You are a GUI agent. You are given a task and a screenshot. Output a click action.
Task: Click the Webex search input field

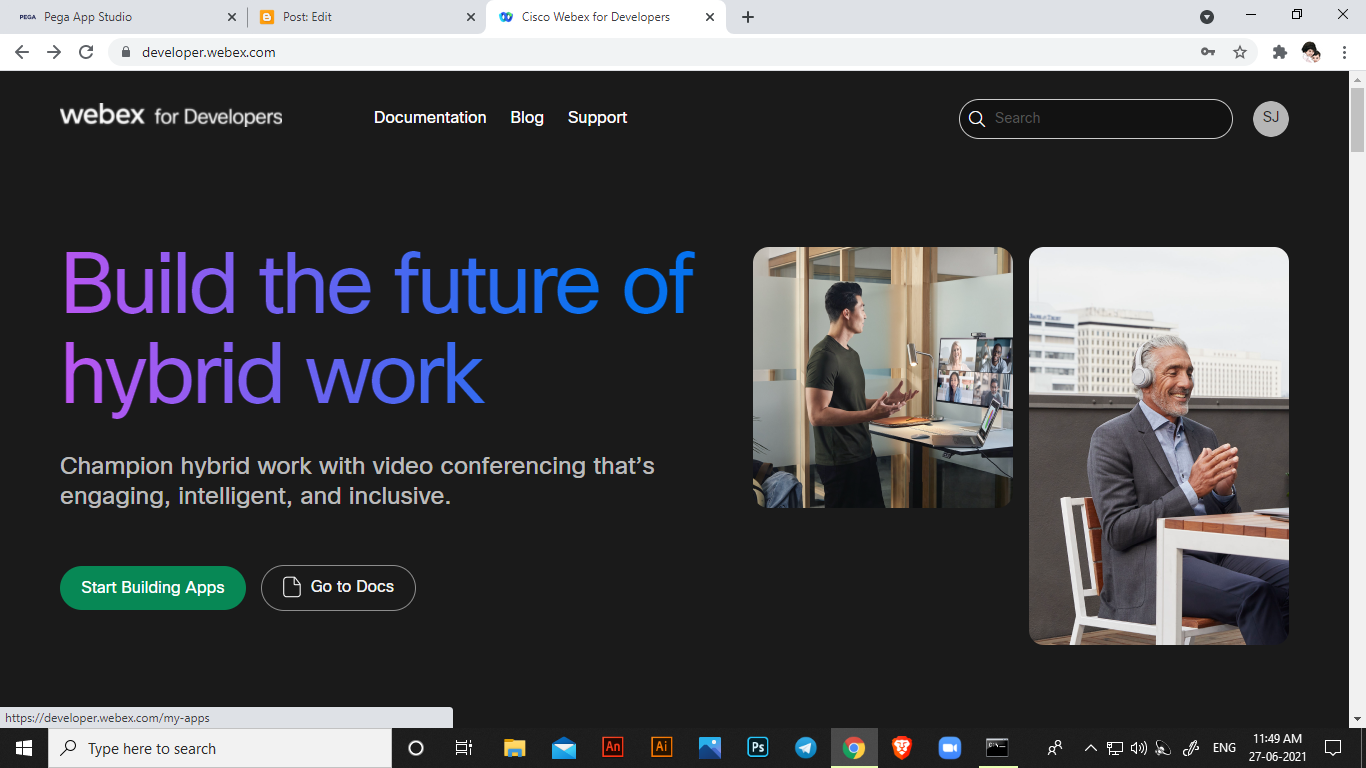(x=1095, y=118)
